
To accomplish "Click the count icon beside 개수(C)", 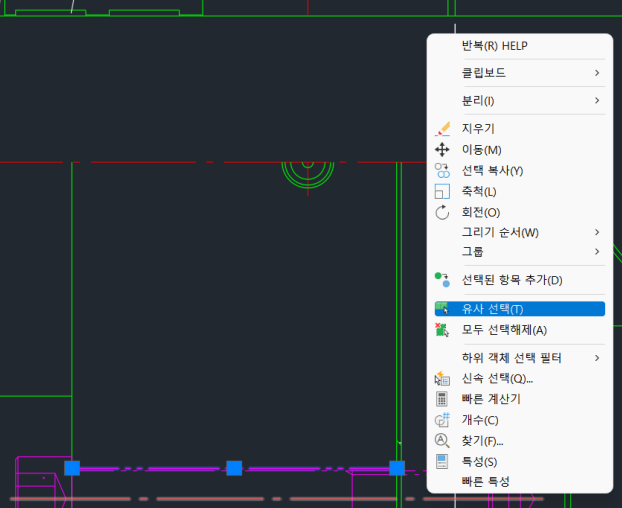I will tap(442, 420).
